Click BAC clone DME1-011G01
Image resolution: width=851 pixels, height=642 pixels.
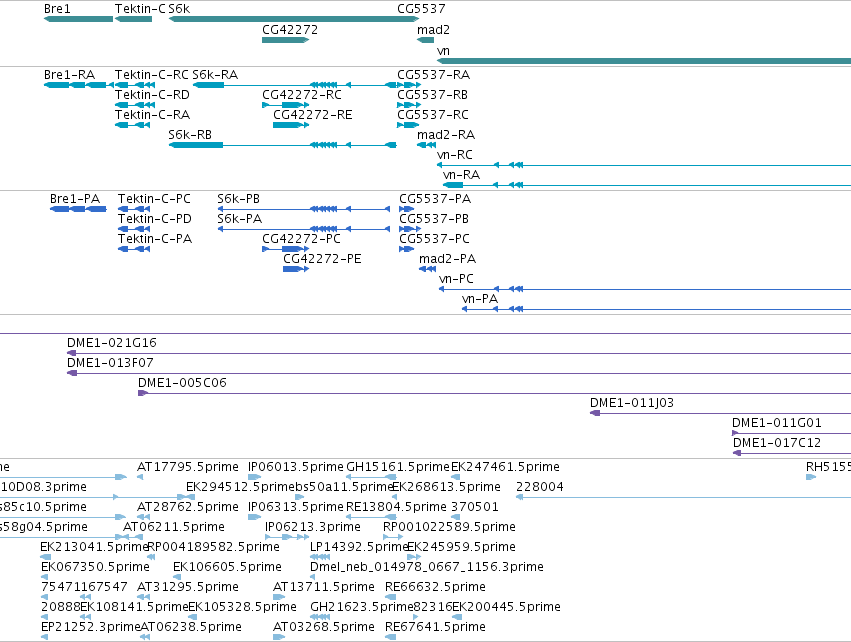777,423
